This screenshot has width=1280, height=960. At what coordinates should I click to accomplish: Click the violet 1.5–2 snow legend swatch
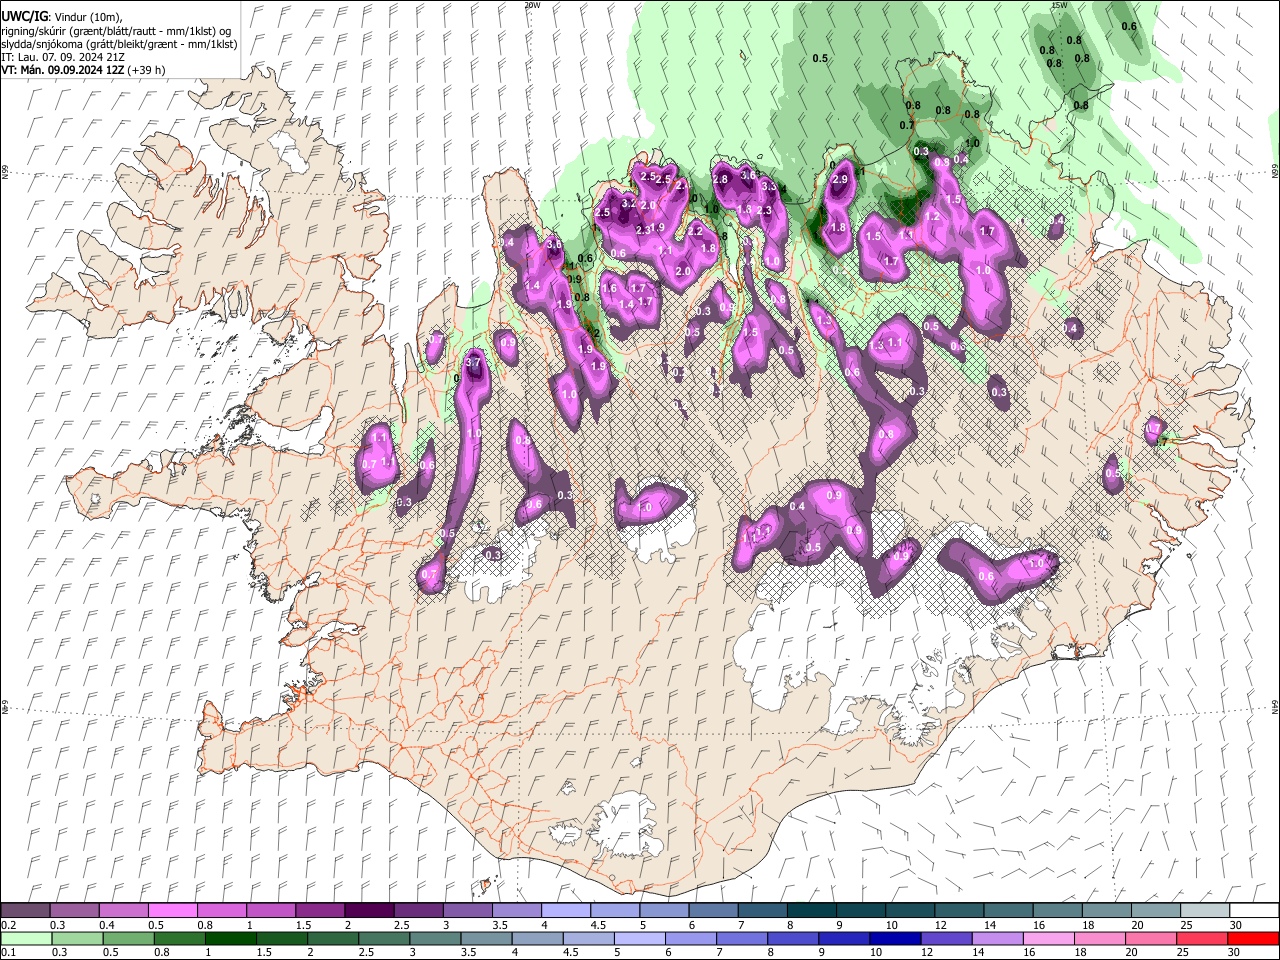pos(320,910)
